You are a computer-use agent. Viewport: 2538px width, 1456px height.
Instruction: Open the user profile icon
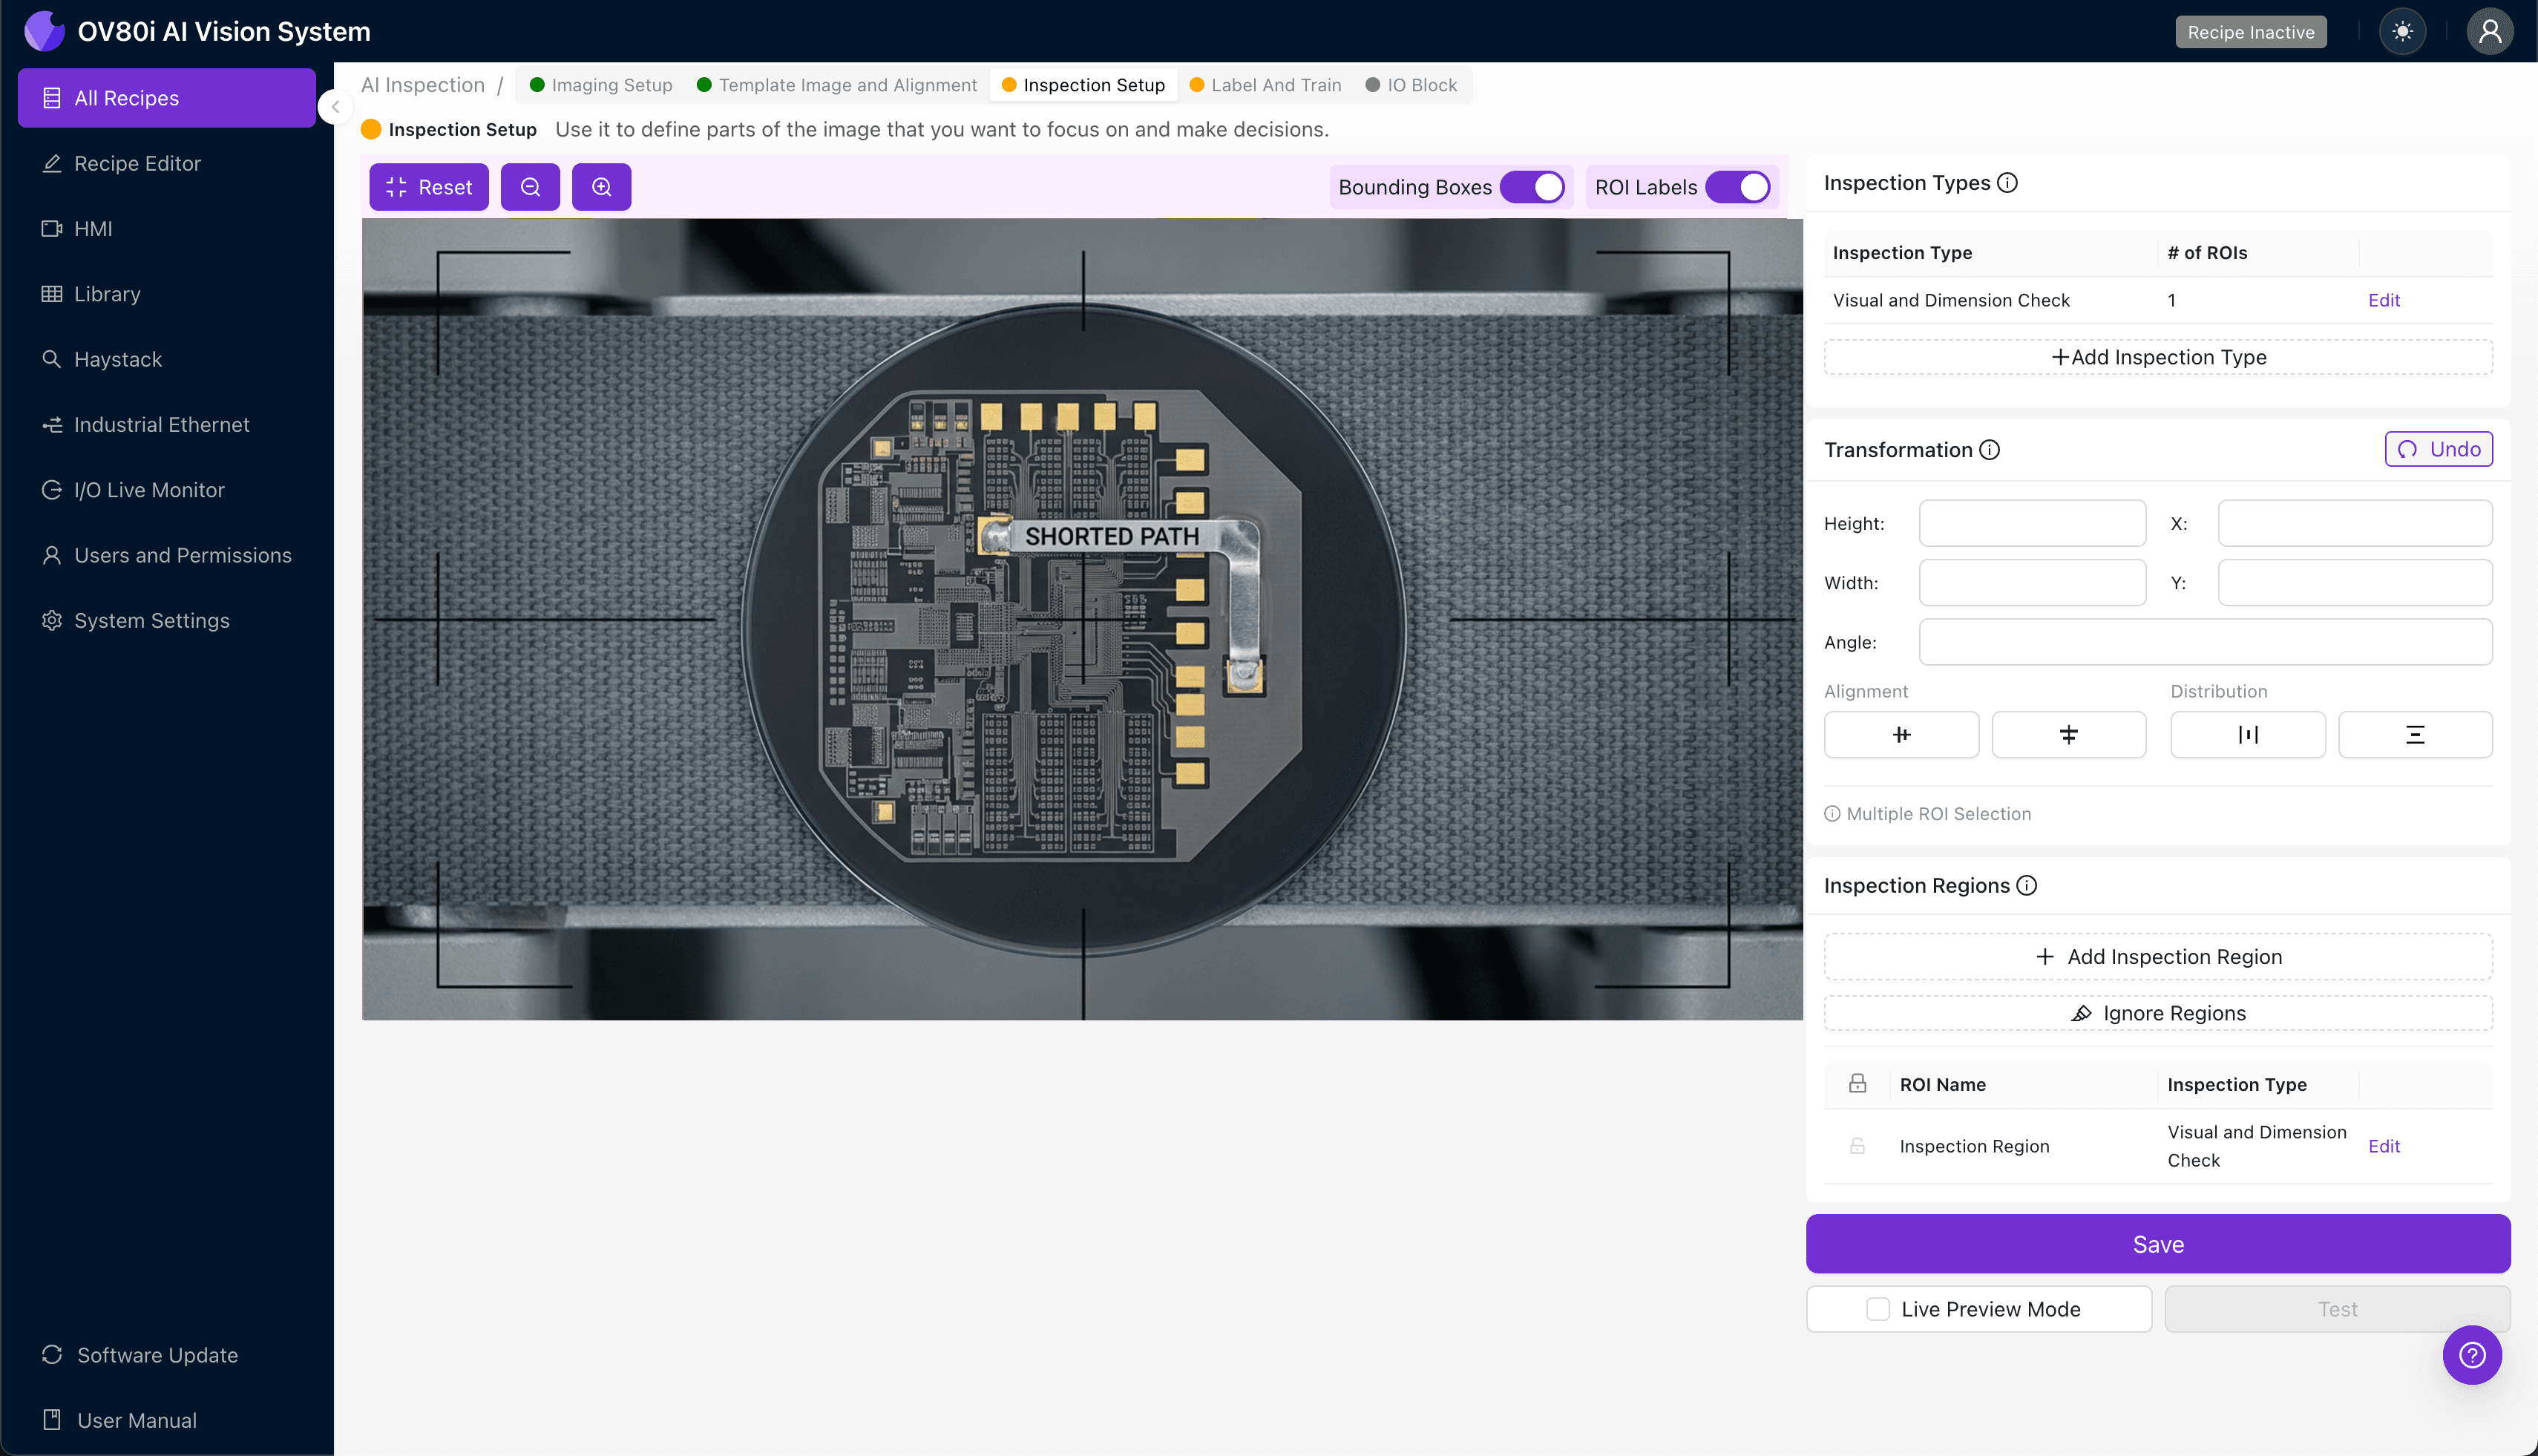pyautogui.click(x=2489, y=32)
